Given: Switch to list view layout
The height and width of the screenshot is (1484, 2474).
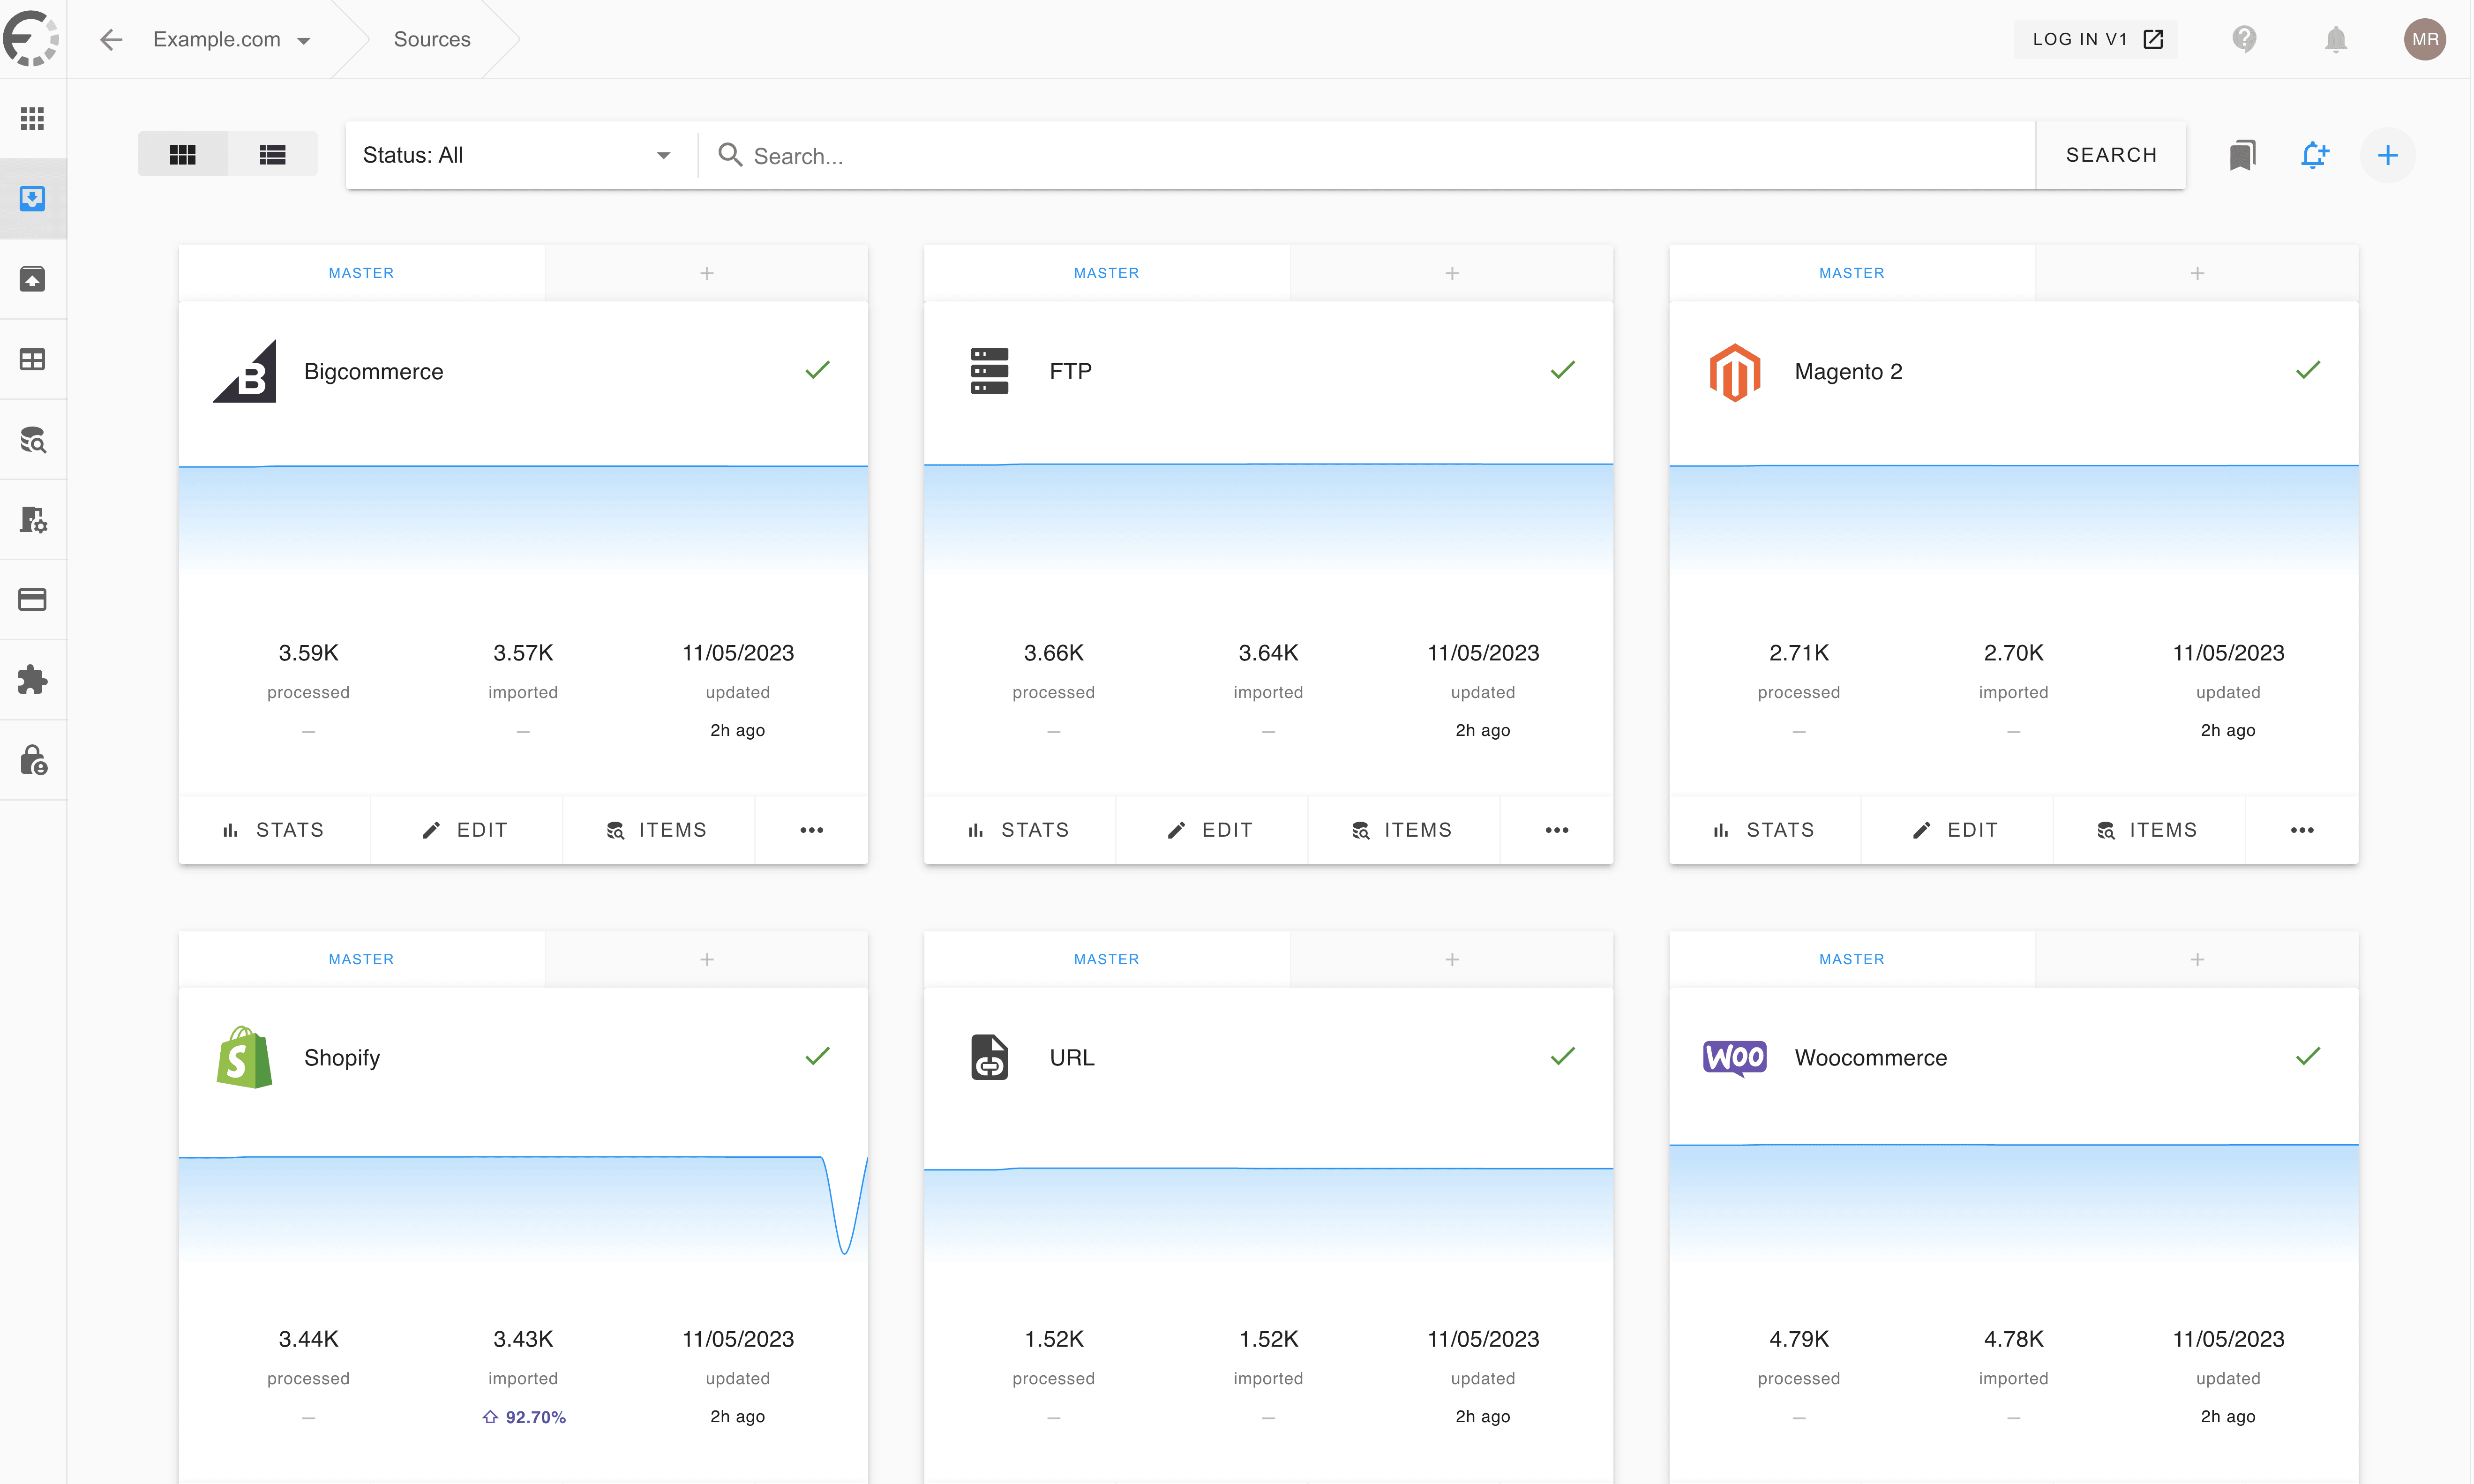Looking at the screenshot, I should (x=272, y=155).
